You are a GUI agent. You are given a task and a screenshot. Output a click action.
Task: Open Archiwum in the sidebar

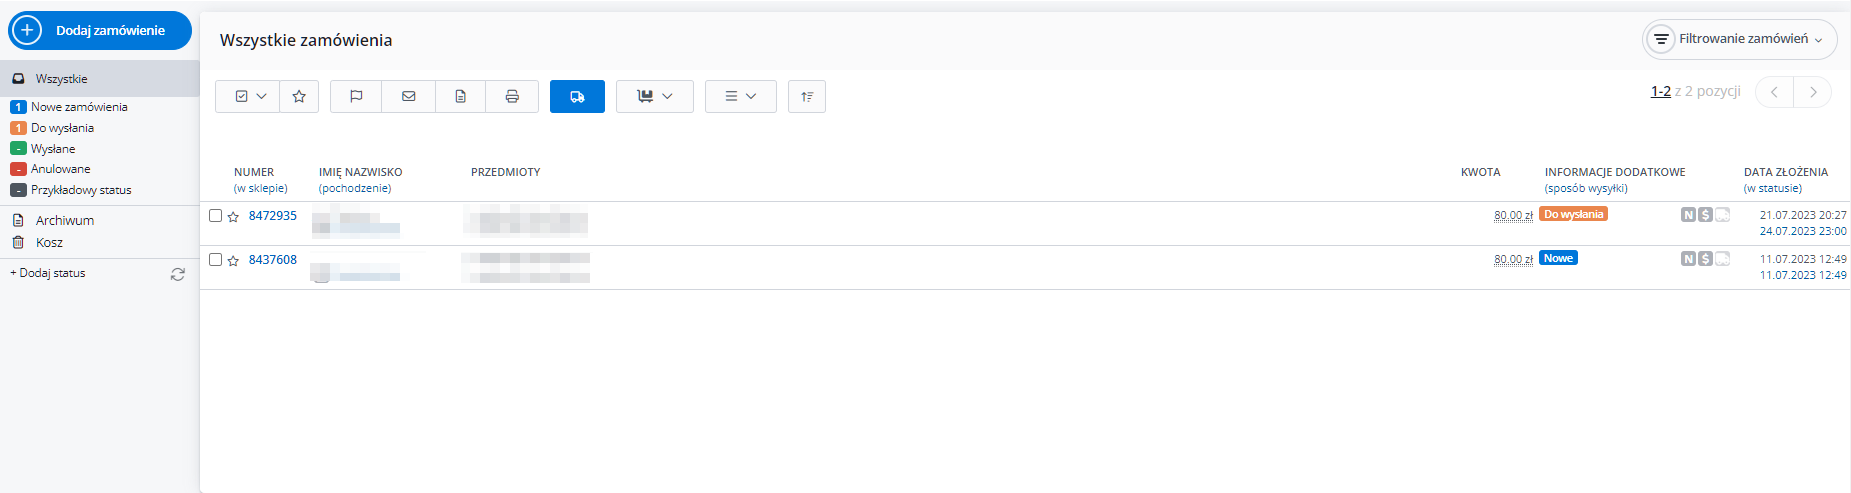(65, 220)
